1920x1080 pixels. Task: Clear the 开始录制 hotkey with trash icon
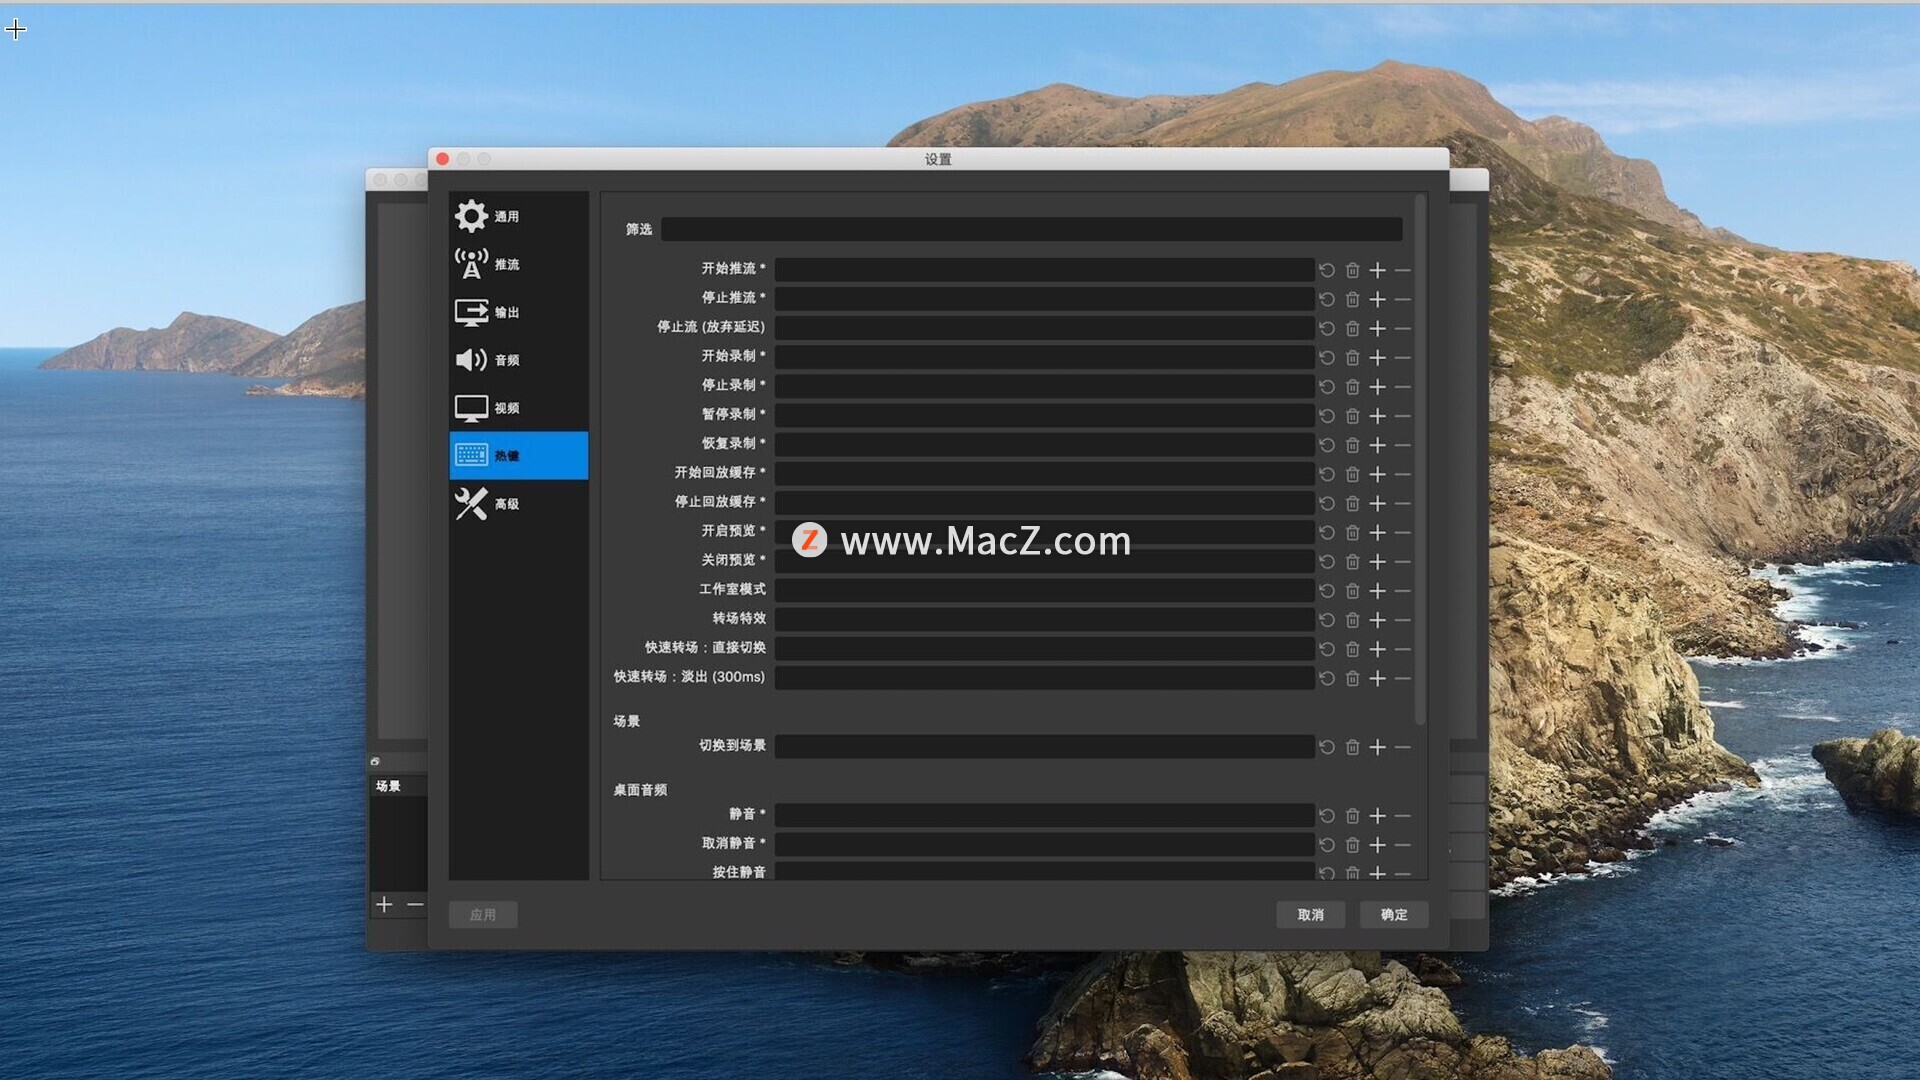pyautogui.click(x=1352, y=357)
